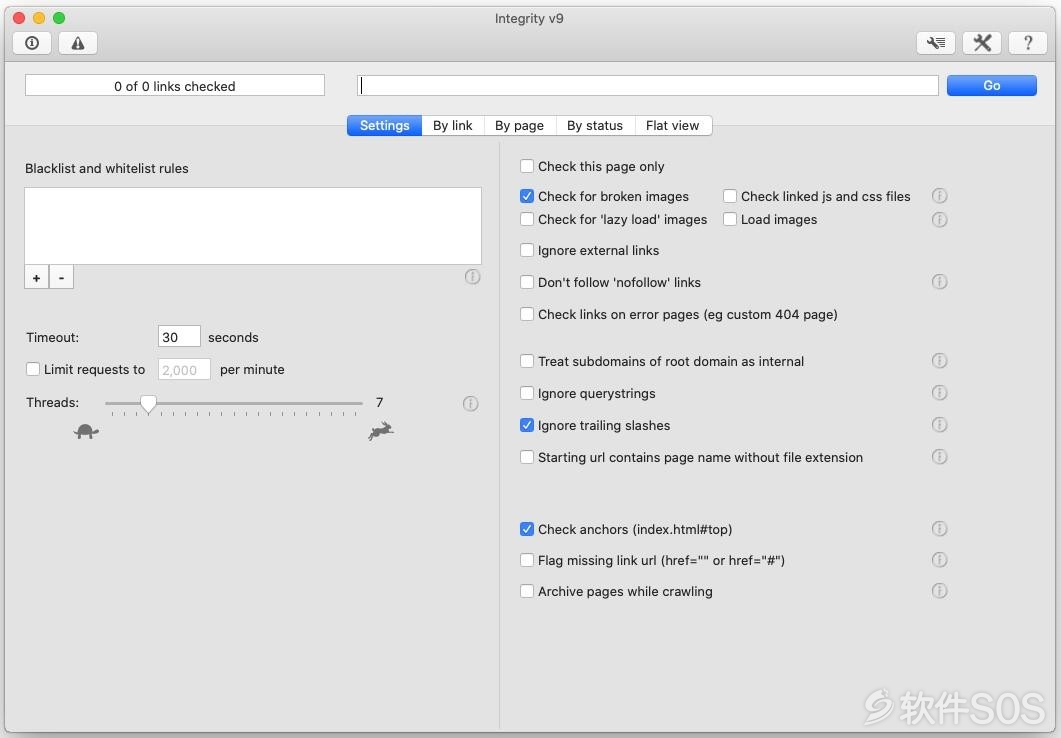
Task: Enable Don't follow 'nofollow' links
Action: pos(526,282)
